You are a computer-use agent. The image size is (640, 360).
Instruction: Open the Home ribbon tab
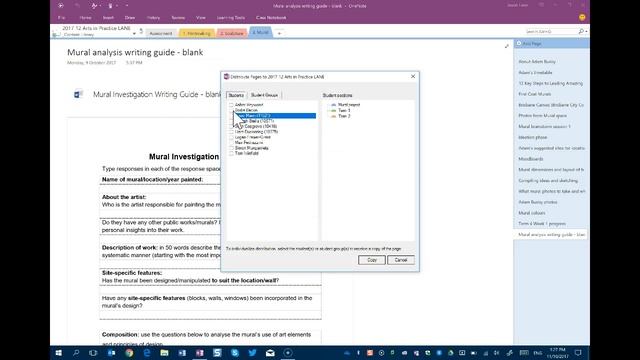tap(85, 18)
